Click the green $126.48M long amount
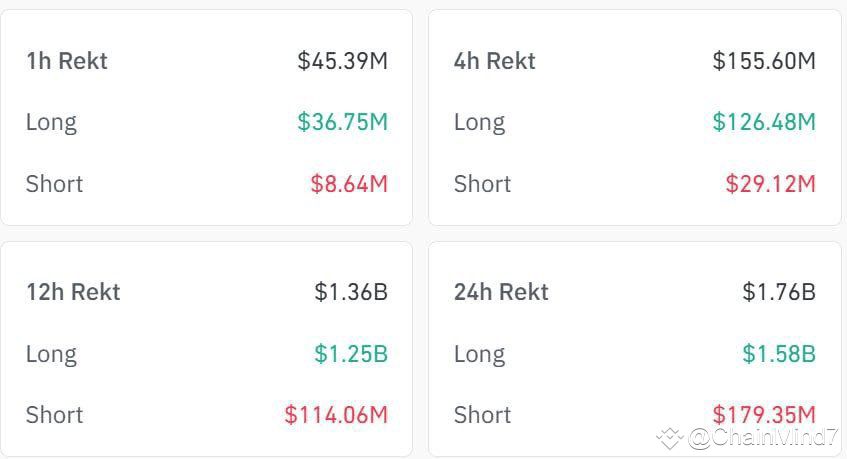The width and height of the screenshot is (847, 459). pyautogui.click(x=764, y=122)
